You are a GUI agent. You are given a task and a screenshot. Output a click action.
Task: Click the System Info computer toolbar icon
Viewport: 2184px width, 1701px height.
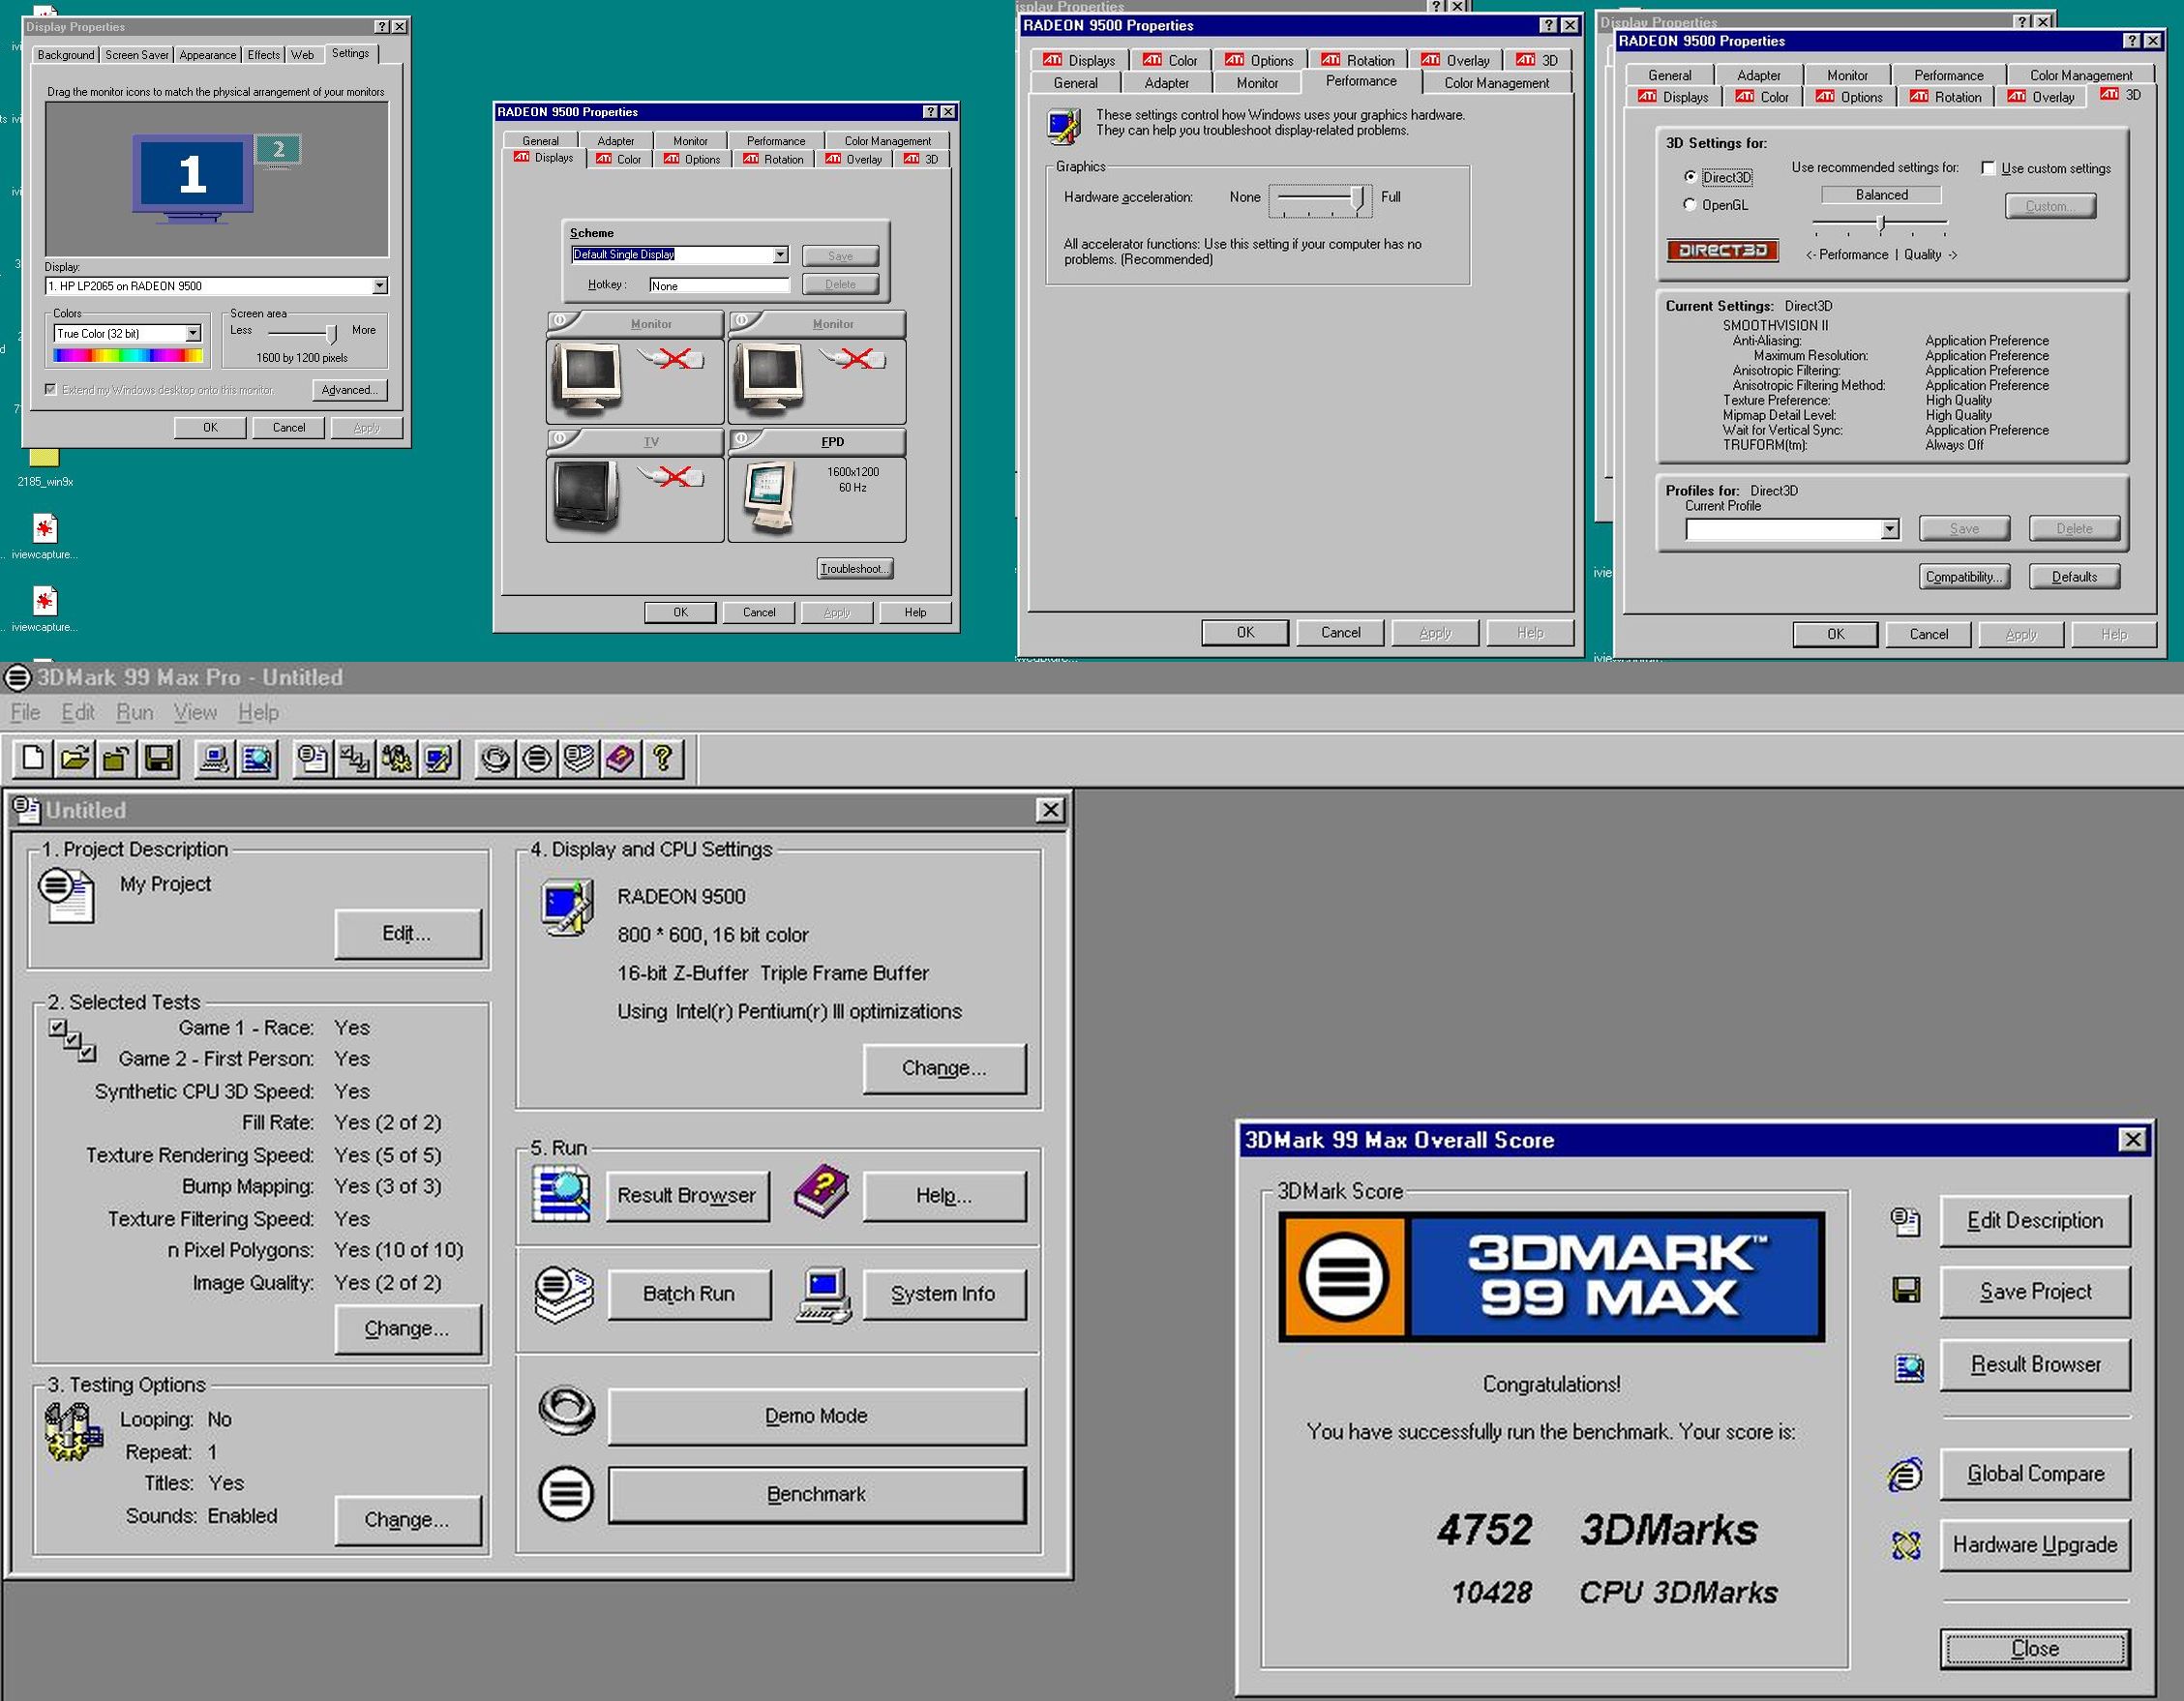[x=214, y=759]
